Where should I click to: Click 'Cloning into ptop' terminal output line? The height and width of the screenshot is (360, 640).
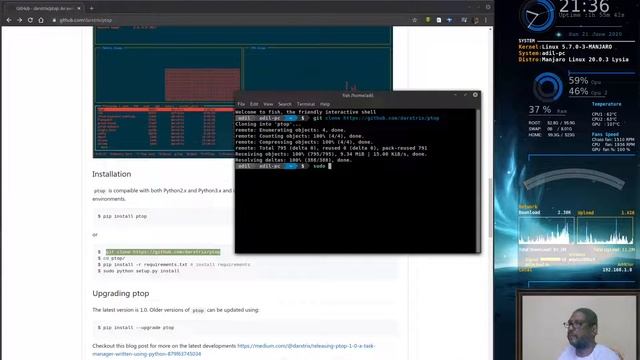pyautogui.click(x=268, y=124)
